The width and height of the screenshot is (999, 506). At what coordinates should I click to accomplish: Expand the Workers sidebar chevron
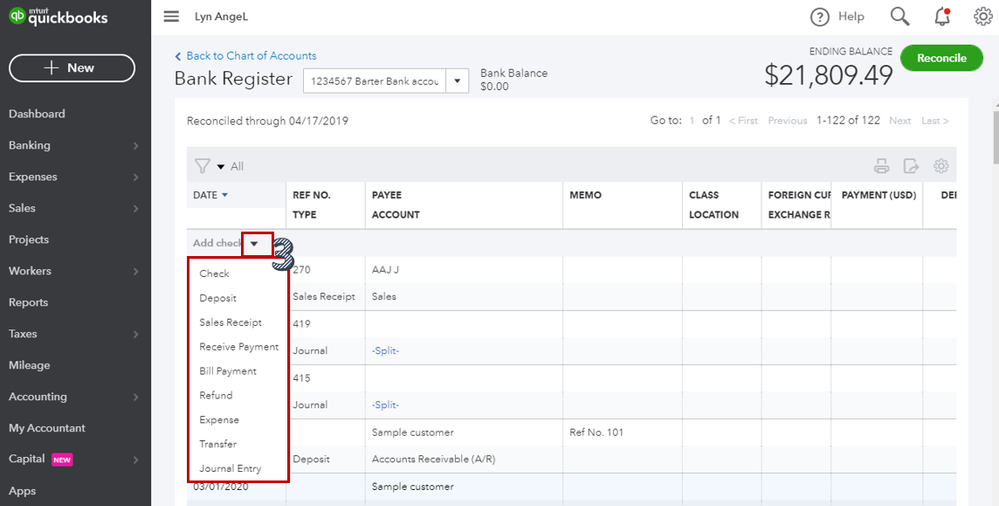[x=136, y=271]
